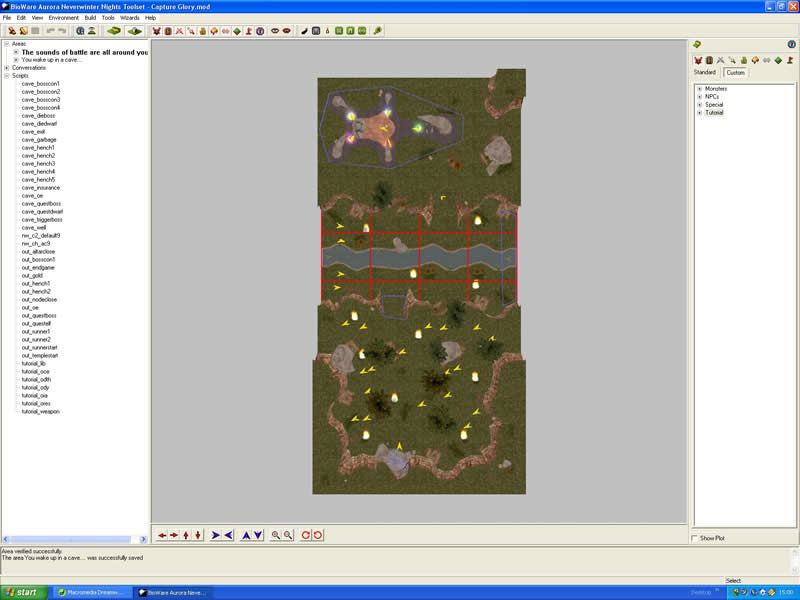Click the Redo arrow in the main toolbar

tap(62, 31)
